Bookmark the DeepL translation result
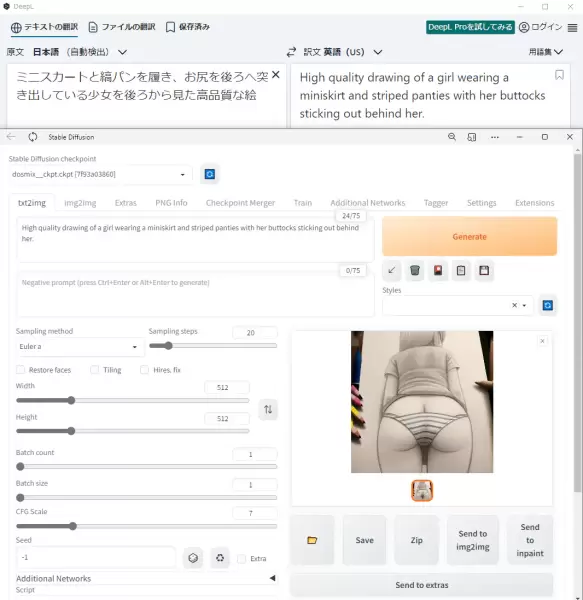This screenshot has width=583, height=600. (559, 75)
